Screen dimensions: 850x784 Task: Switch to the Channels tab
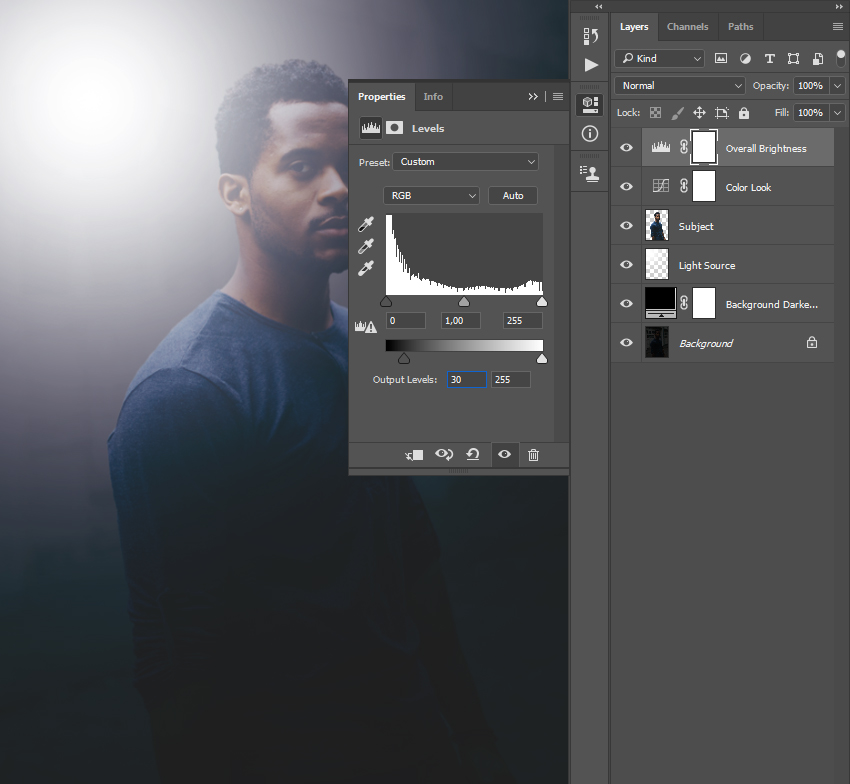pos(687,27)
